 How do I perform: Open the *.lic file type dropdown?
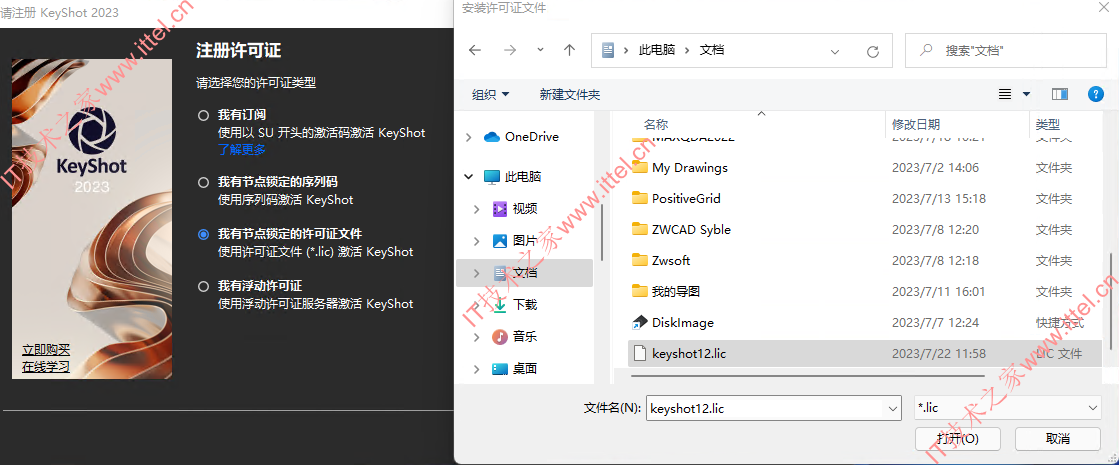click(1008, 408)
